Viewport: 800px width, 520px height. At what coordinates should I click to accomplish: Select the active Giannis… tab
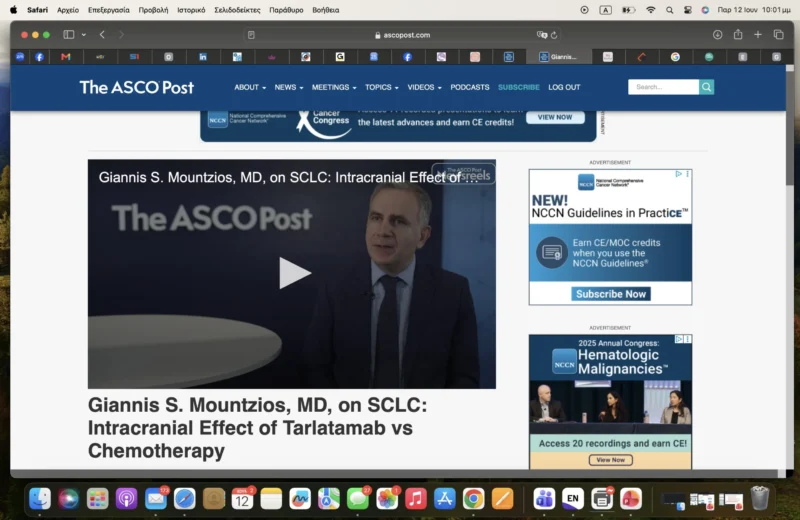(x=559, y=57)
